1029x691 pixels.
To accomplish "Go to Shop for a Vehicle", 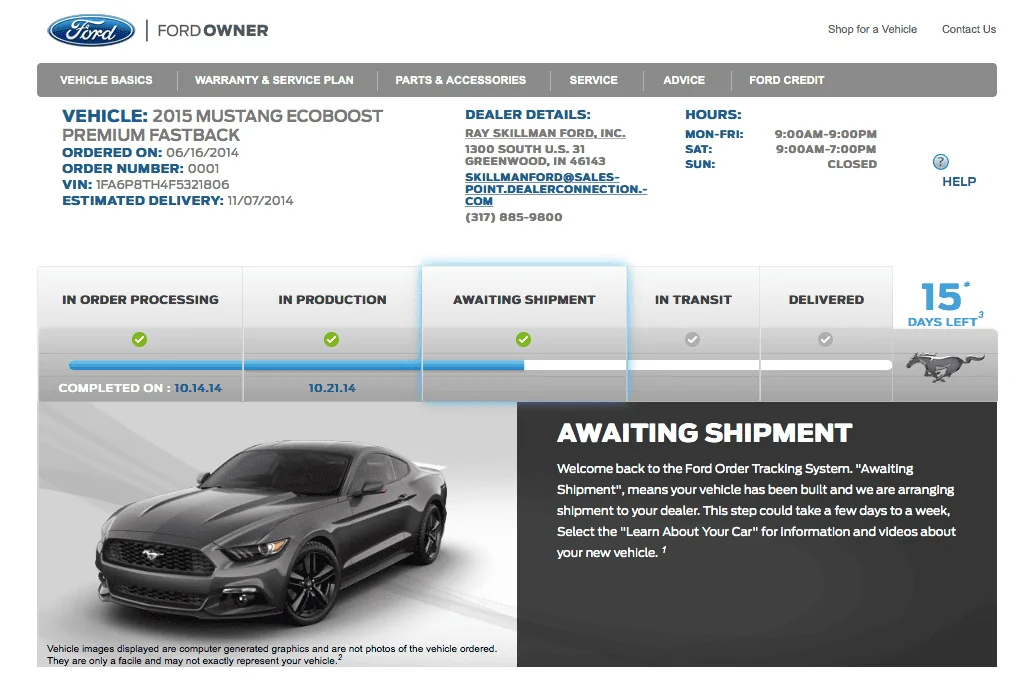I will click(872, 30).
